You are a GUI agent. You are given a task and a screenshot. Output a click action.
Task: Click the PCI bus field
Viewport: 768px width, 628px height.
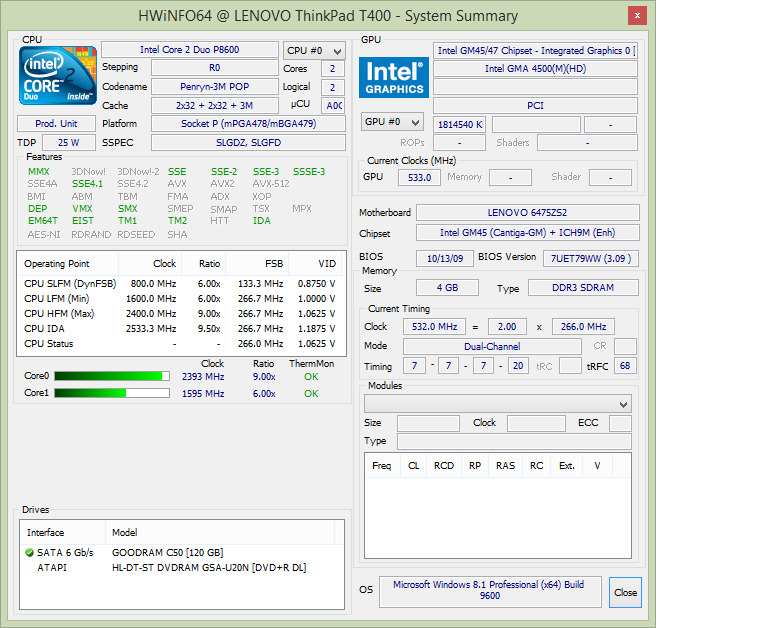(x=535, y=105)
